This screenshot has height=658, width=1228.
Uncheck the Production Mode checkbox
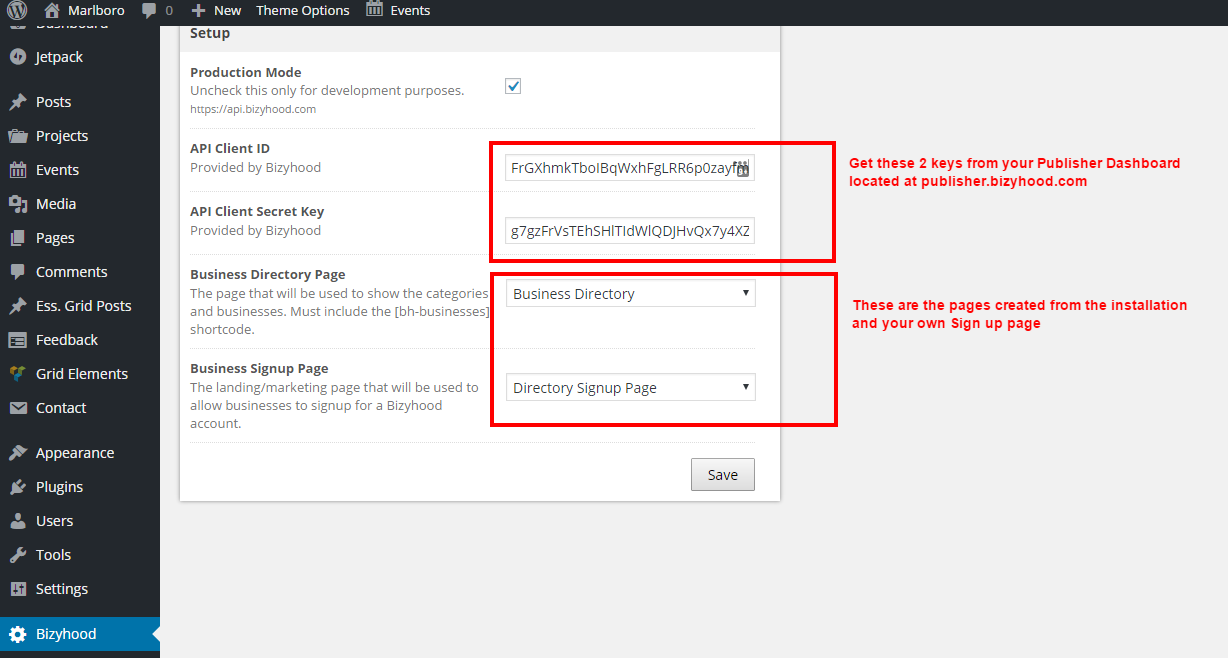click(x=513, y=86)
